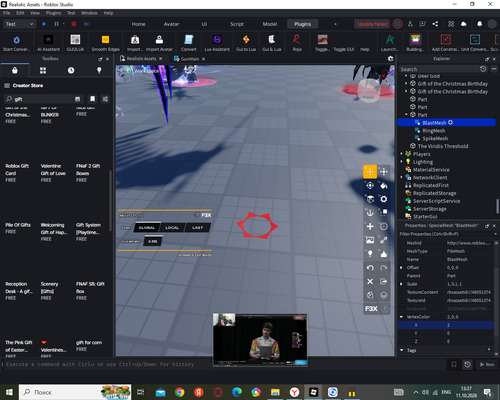Select the F3X Lighting bulb tool
The height and width of the screenshot is (400, 500).
click(x=370, y=254)
